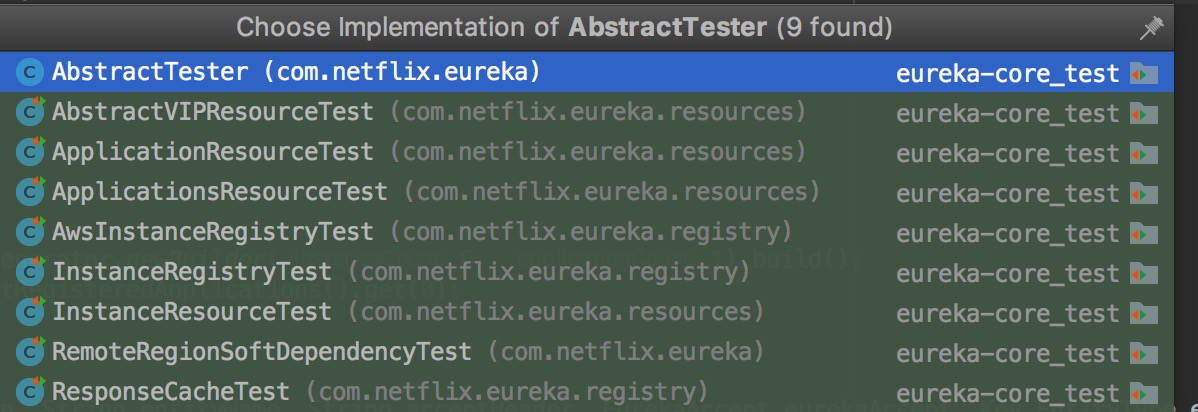This screenshot has height=412, width=1198.
Task: Click class icon beside ResponseCacheTest
Action: click(31, 392)
